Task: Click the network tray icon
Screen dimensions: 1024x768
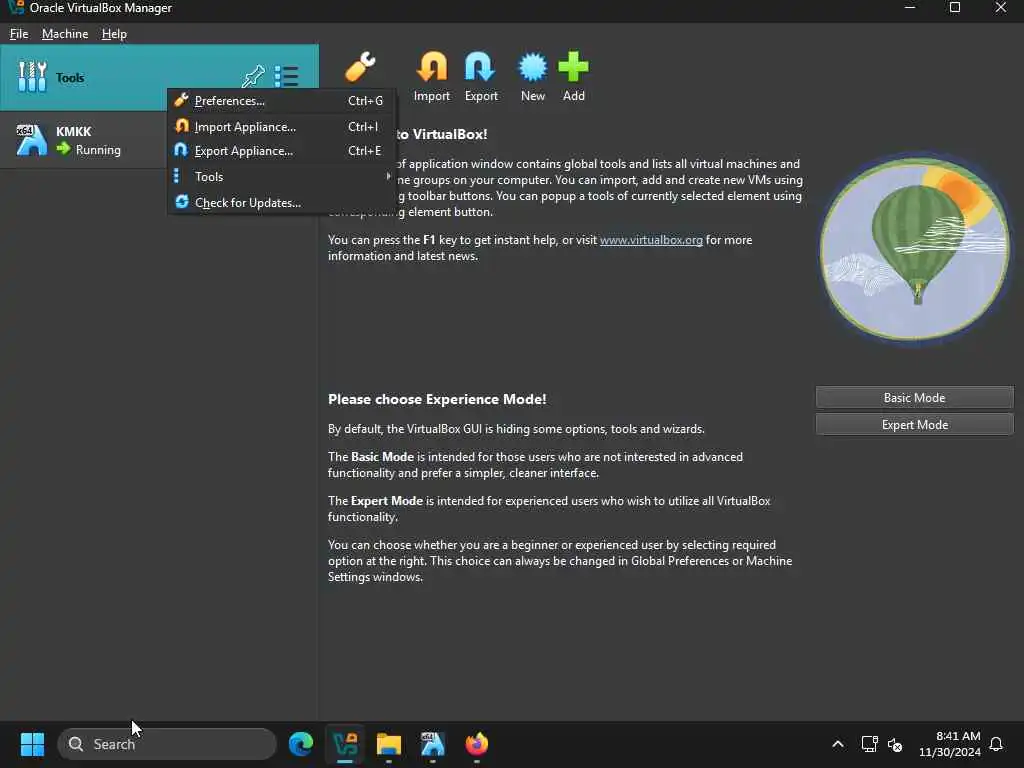Action: [869, 744]
